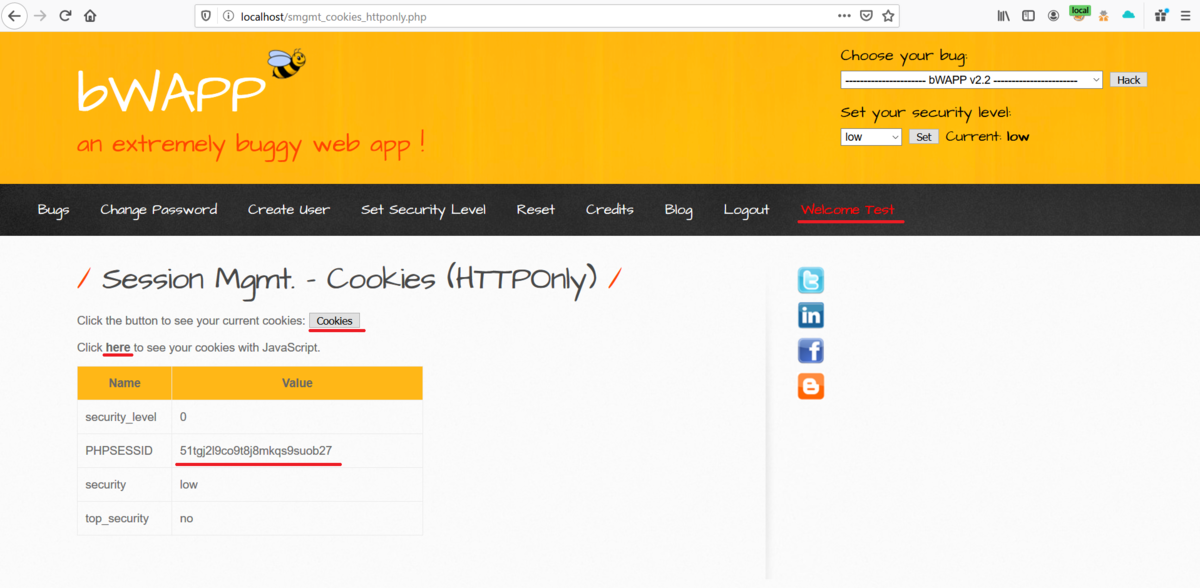
Task: Click the bWAPP bee logo
Action: coord(287,64)
